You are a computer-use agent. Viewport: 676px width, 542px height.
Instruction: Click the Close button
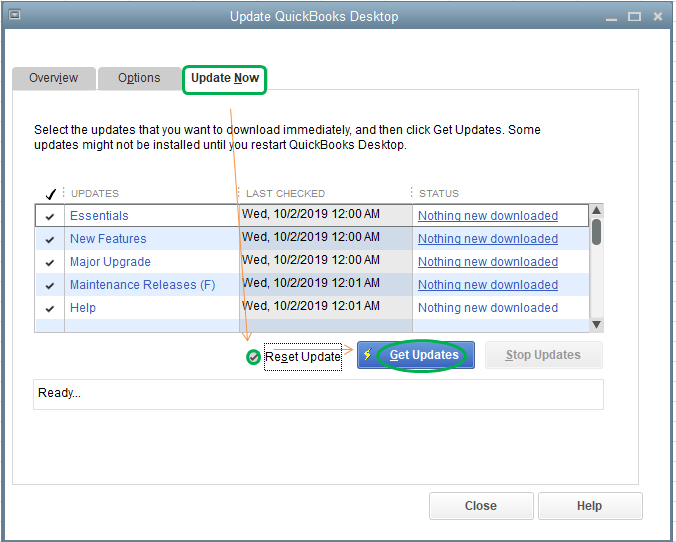pyautogui.click(x=481, y=505)
